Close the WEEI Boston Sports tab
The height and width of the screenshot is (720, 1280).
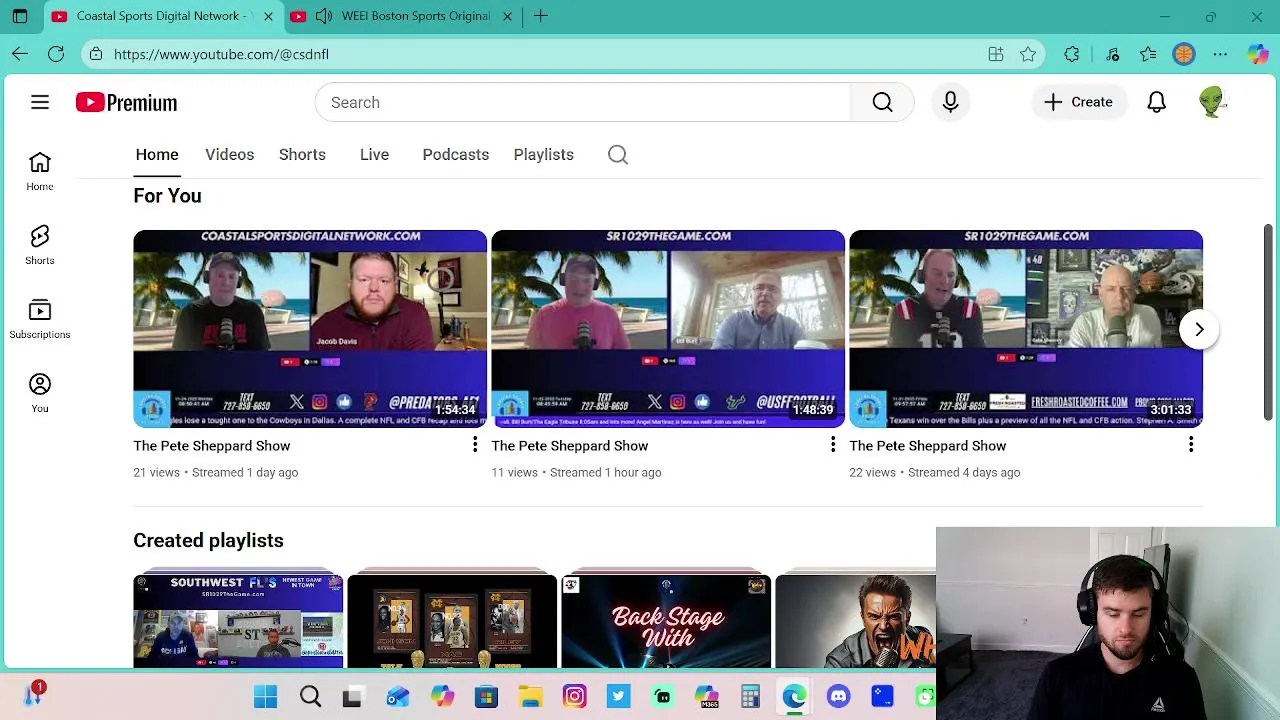507,16
